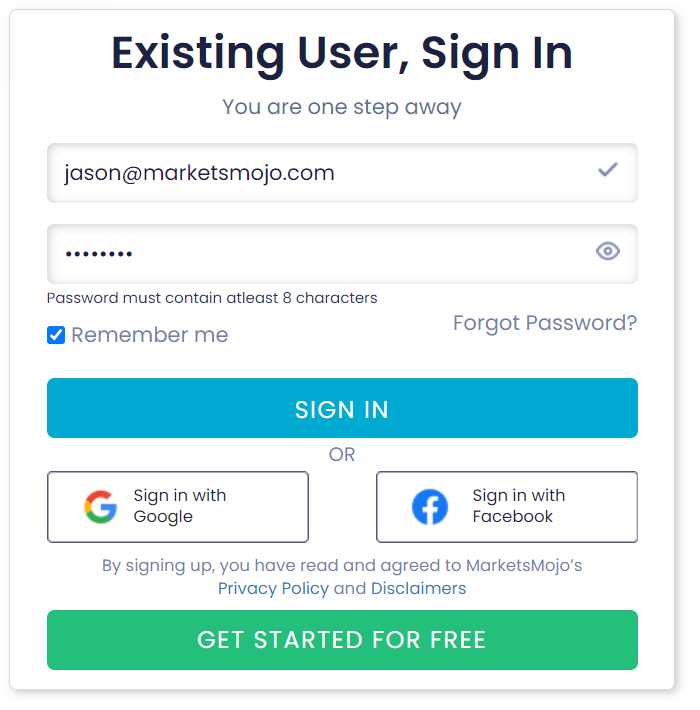This screenshot has width=700, height=710.
Task: Click the "By signing up" agreement text
Action: 342,565
